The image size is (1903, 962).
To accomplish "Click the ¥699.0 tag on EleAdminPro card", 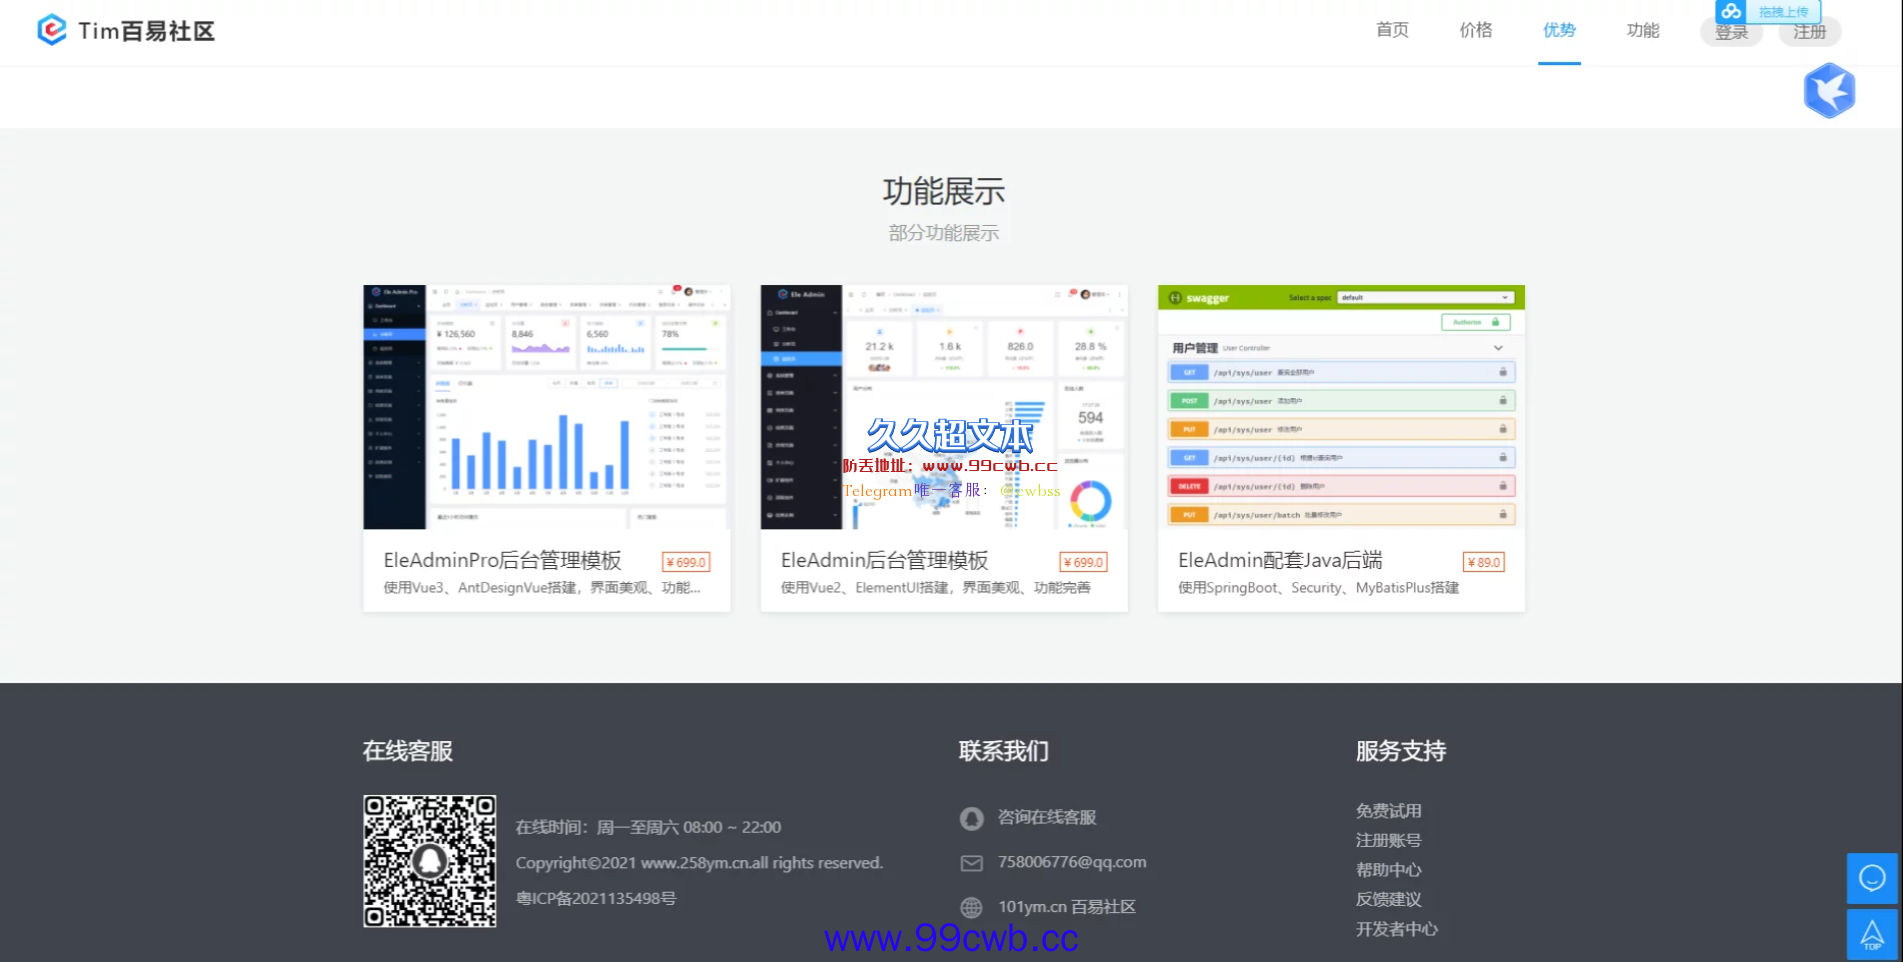I will [x=686, y=562].
